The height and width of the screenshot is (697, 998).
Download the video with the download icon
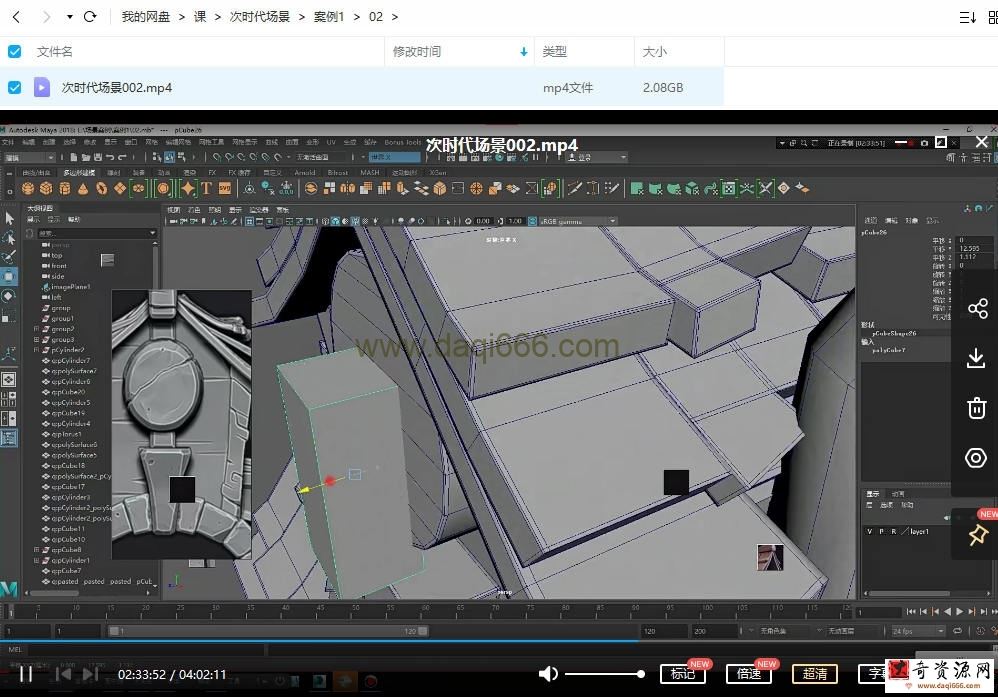[x=976, y=358]
